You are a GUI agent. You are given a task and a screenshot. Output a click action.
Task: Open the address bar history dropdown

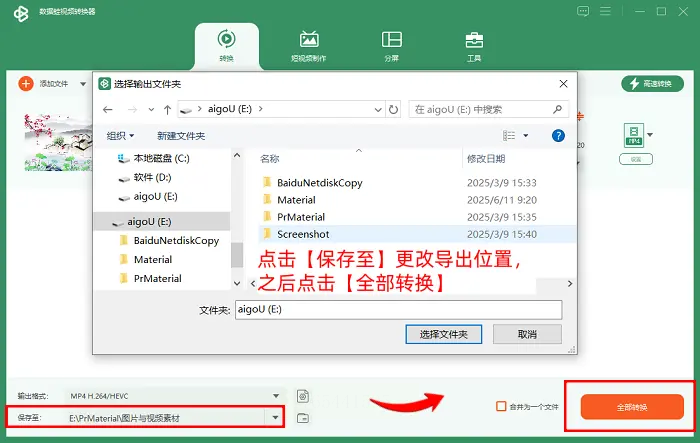(378, 109)
